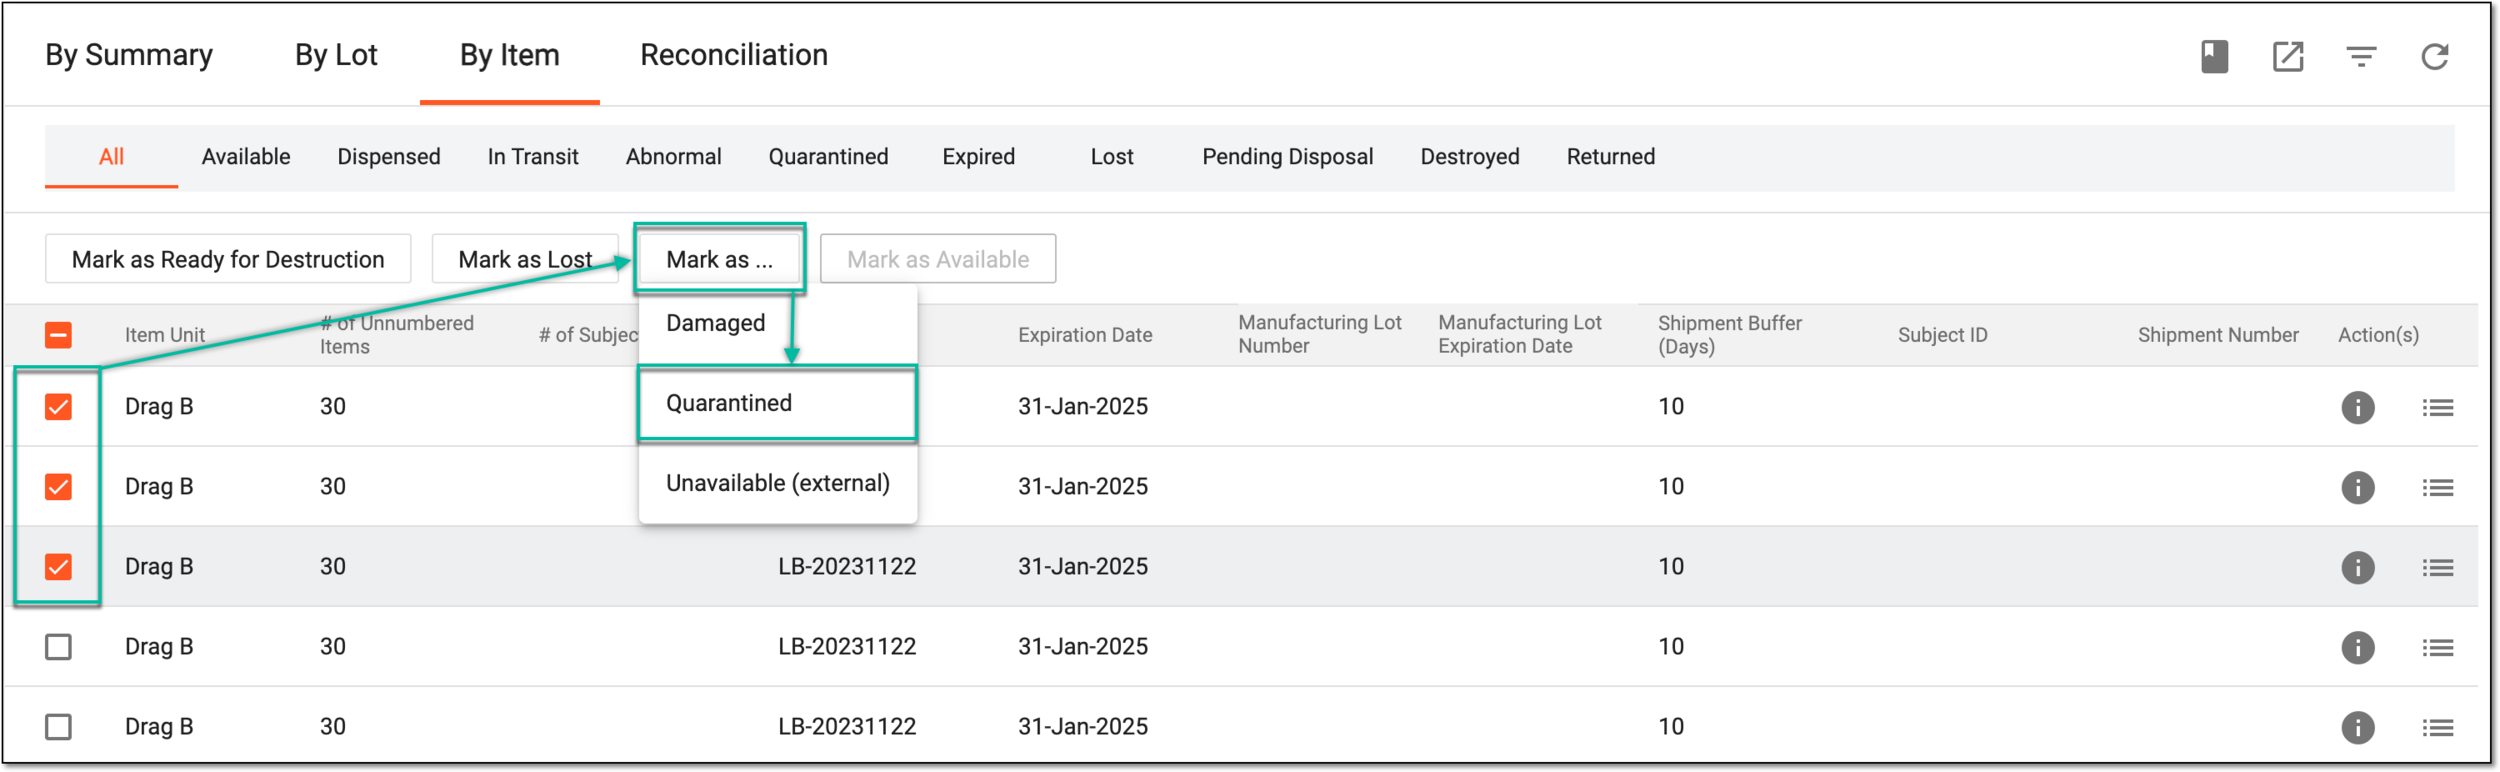Select the All status filter

[x=111, y=157]
